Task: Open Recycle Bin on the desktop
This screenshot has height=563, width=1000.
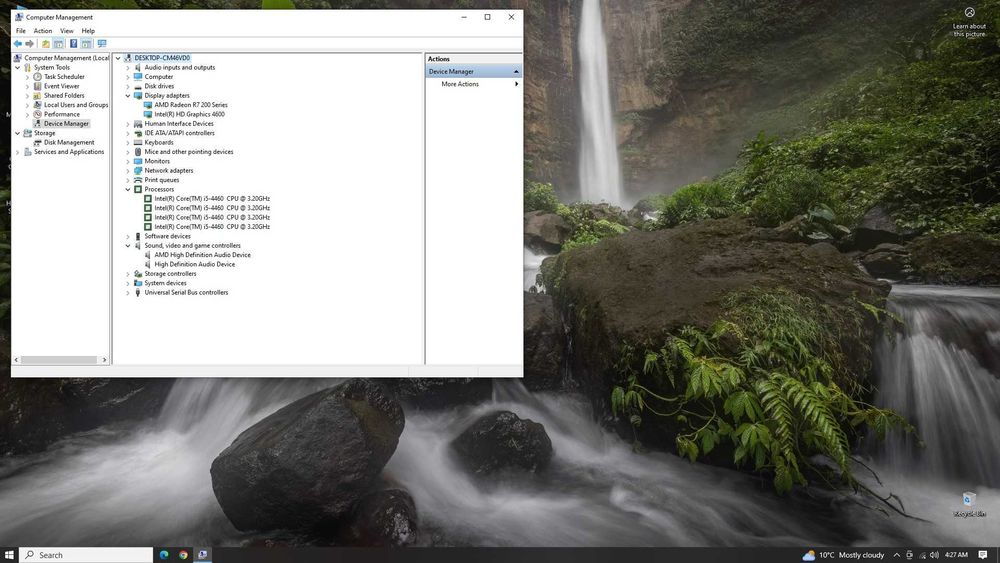Action: click(969, 504)
